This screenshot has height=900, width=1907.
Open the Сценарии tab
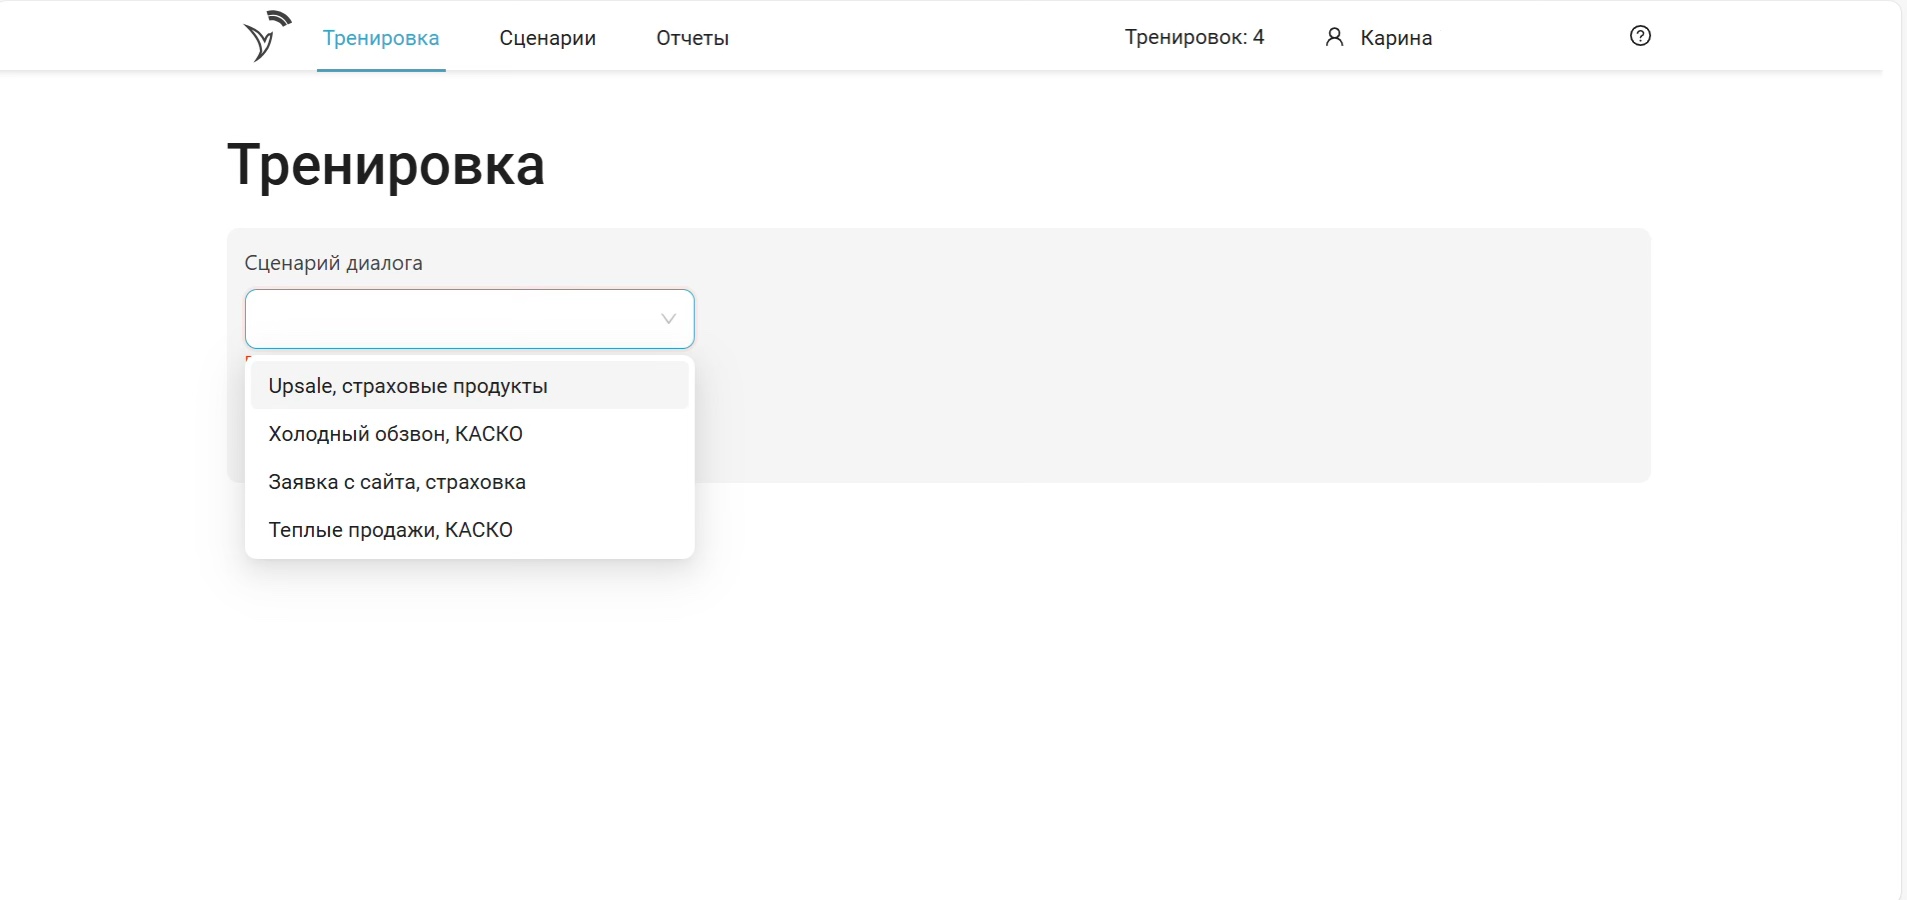(x=547, y=38)
